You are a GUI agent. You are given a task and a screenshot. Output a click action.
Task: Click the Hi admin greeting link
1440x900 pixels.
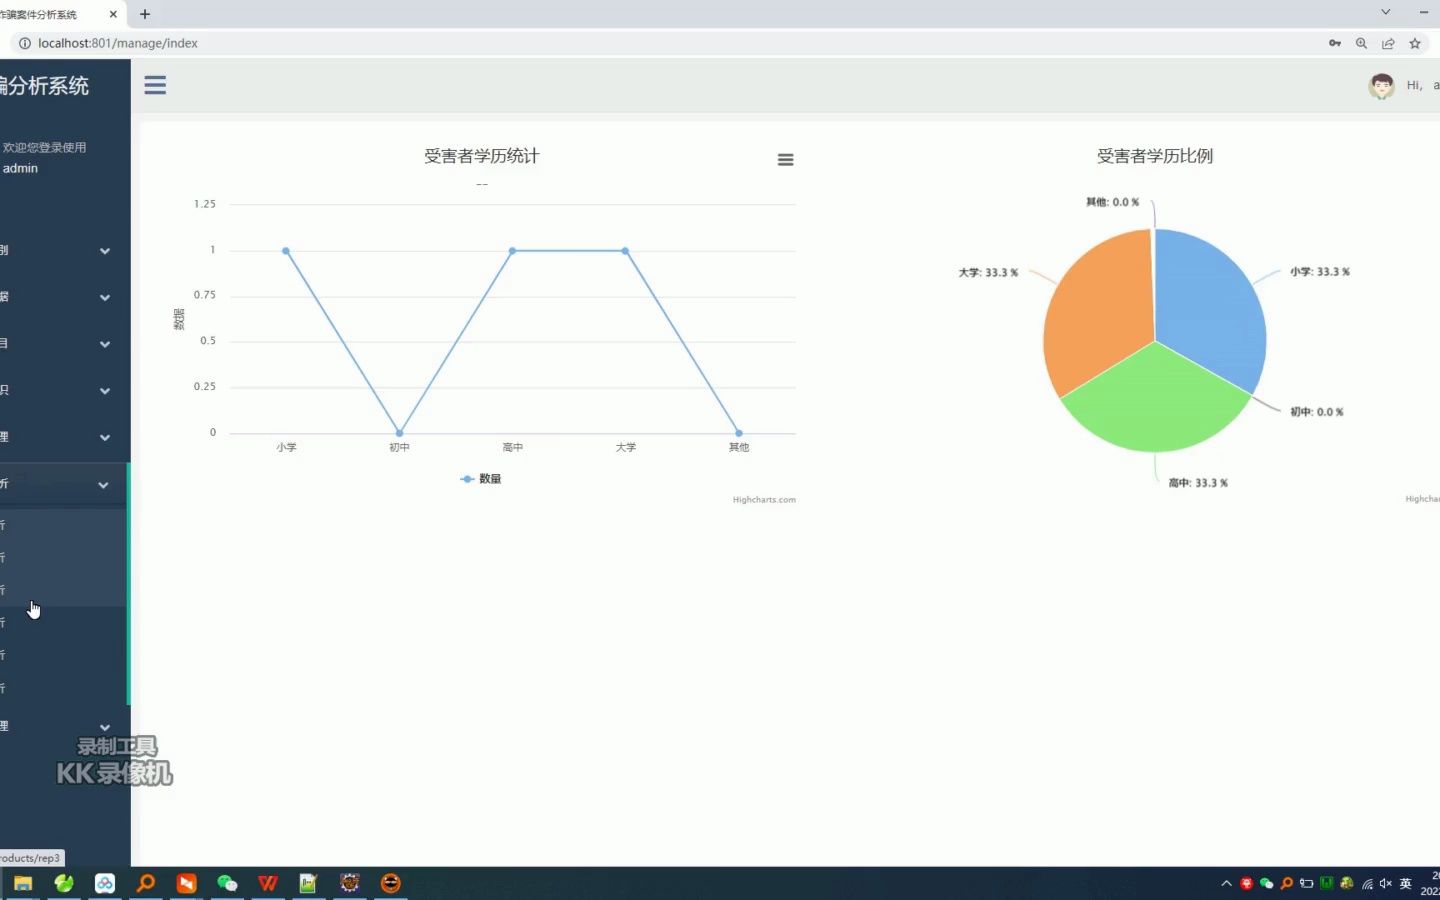coord(1420,85)
